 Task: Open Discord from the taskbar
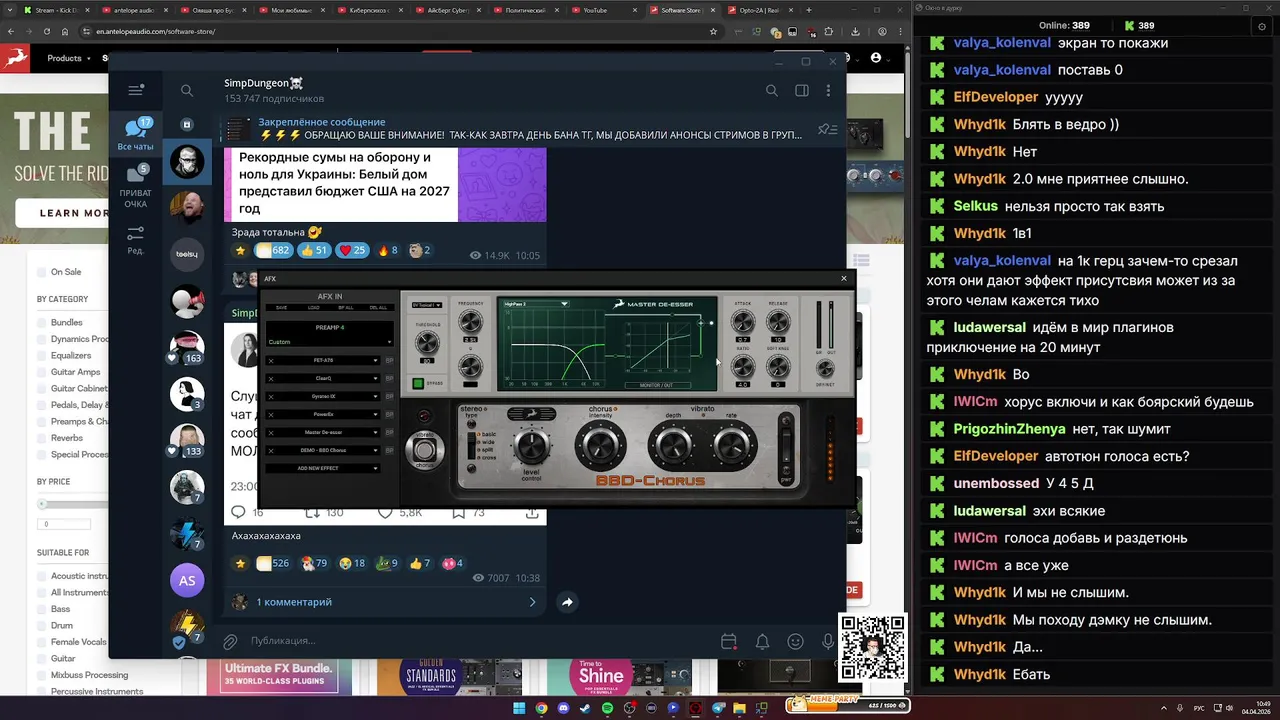coord(563,708)
